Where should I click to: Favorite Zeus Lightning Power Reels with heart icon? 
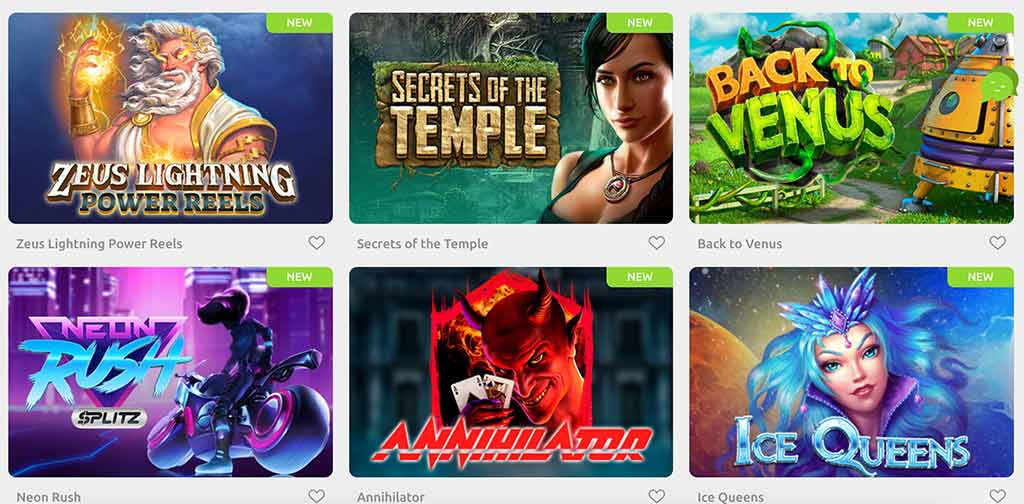click(316, 243)
